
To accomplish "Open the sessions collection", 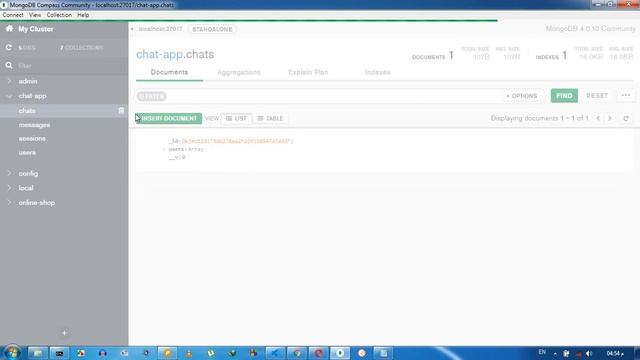I will 32,139.
